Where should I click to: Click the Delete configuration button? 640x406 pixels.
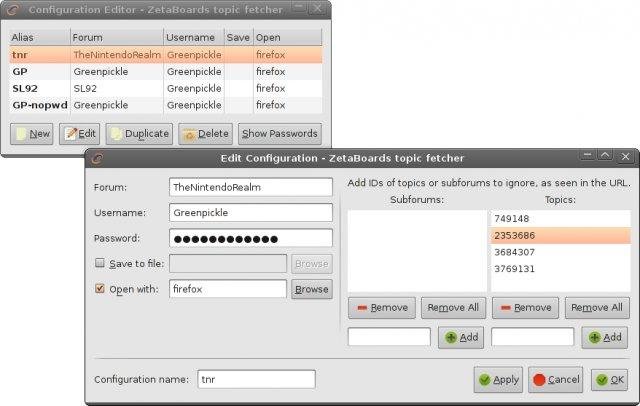(205, 134)
